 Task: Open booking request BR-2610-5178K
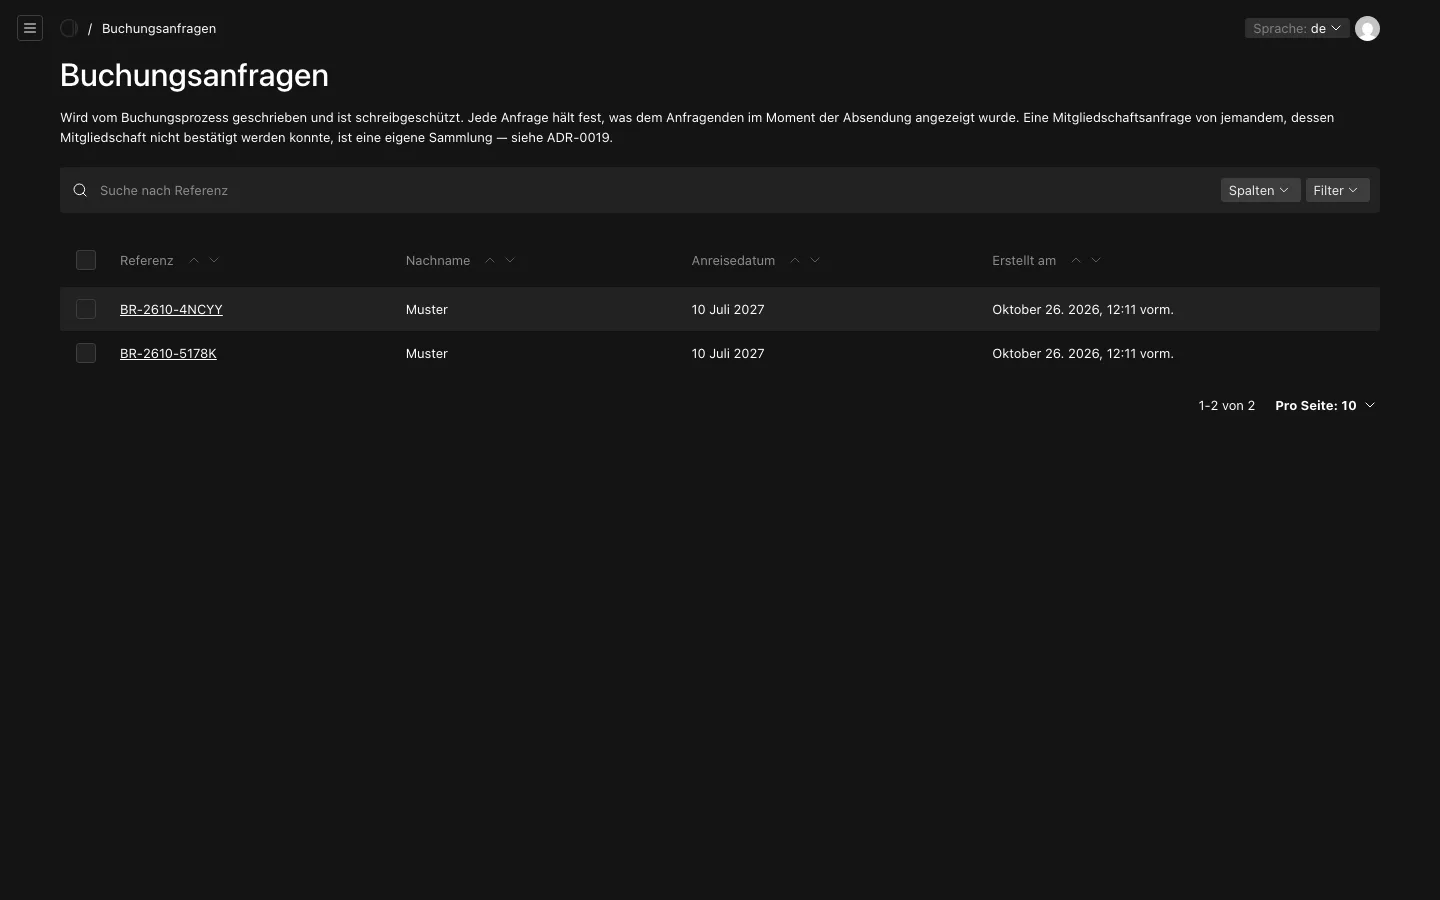click(168, 353)
